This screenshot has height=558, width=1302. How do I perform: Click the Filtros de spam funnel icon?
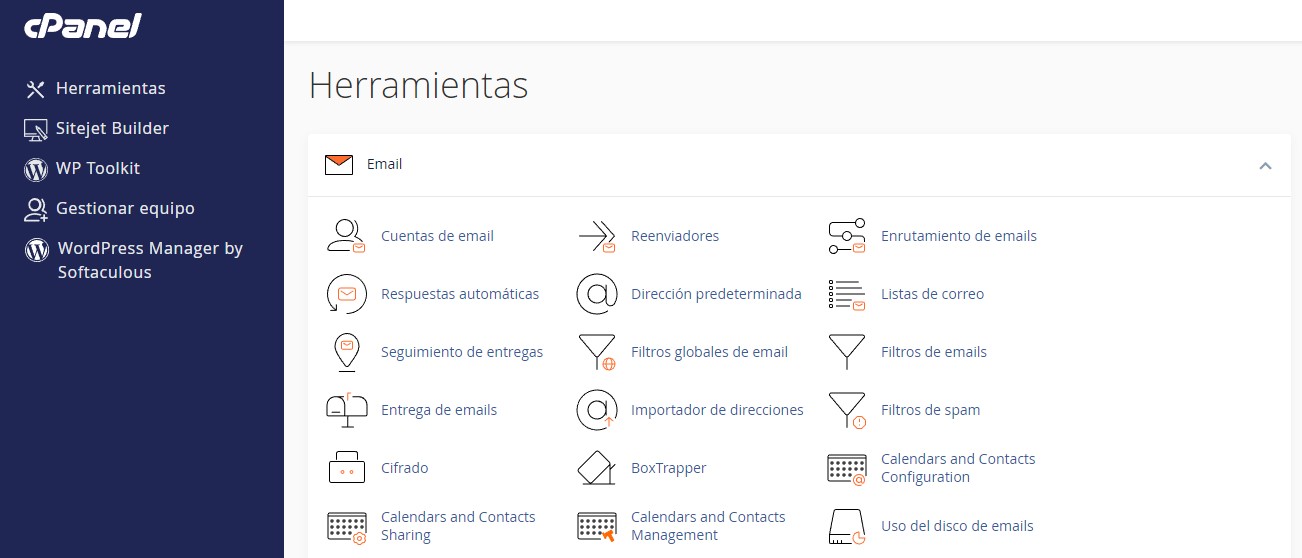[x=847, y=410]
